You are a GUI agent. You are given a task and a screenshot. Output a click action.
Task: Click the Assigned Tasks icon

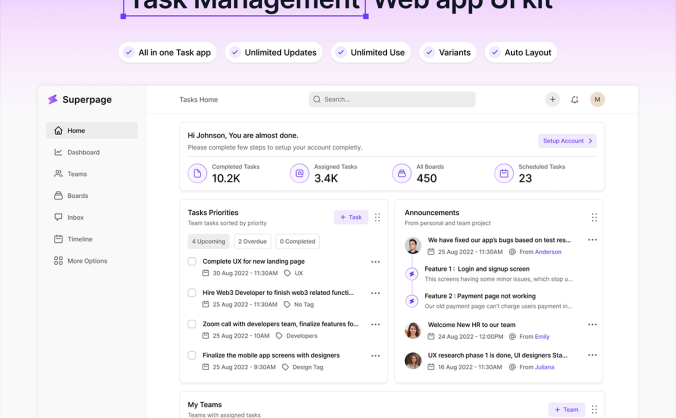pyautogui.click(x=299, y=173)
